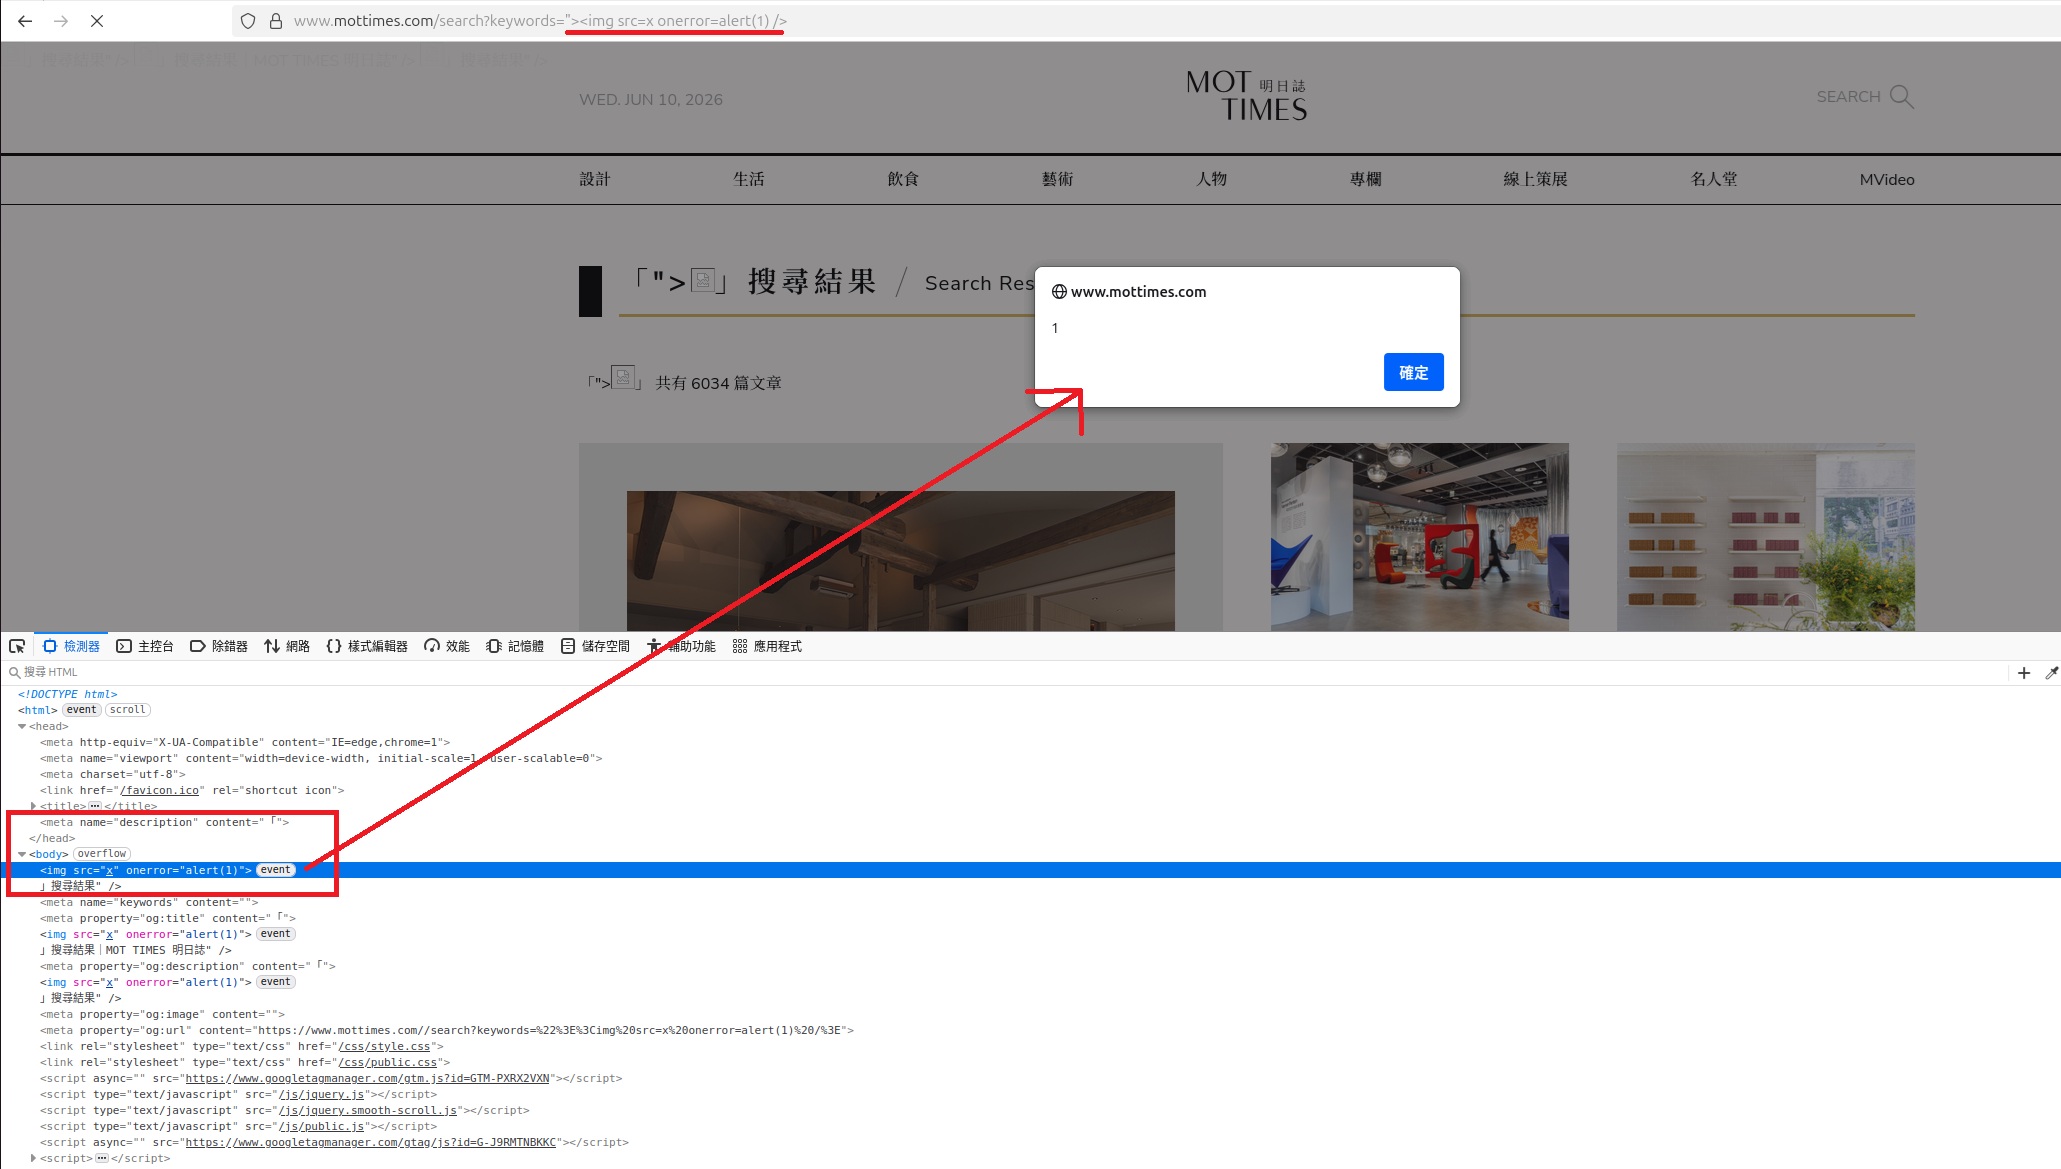Collapse the head element node
The image size is (2061, 1169).
[22, 726]
